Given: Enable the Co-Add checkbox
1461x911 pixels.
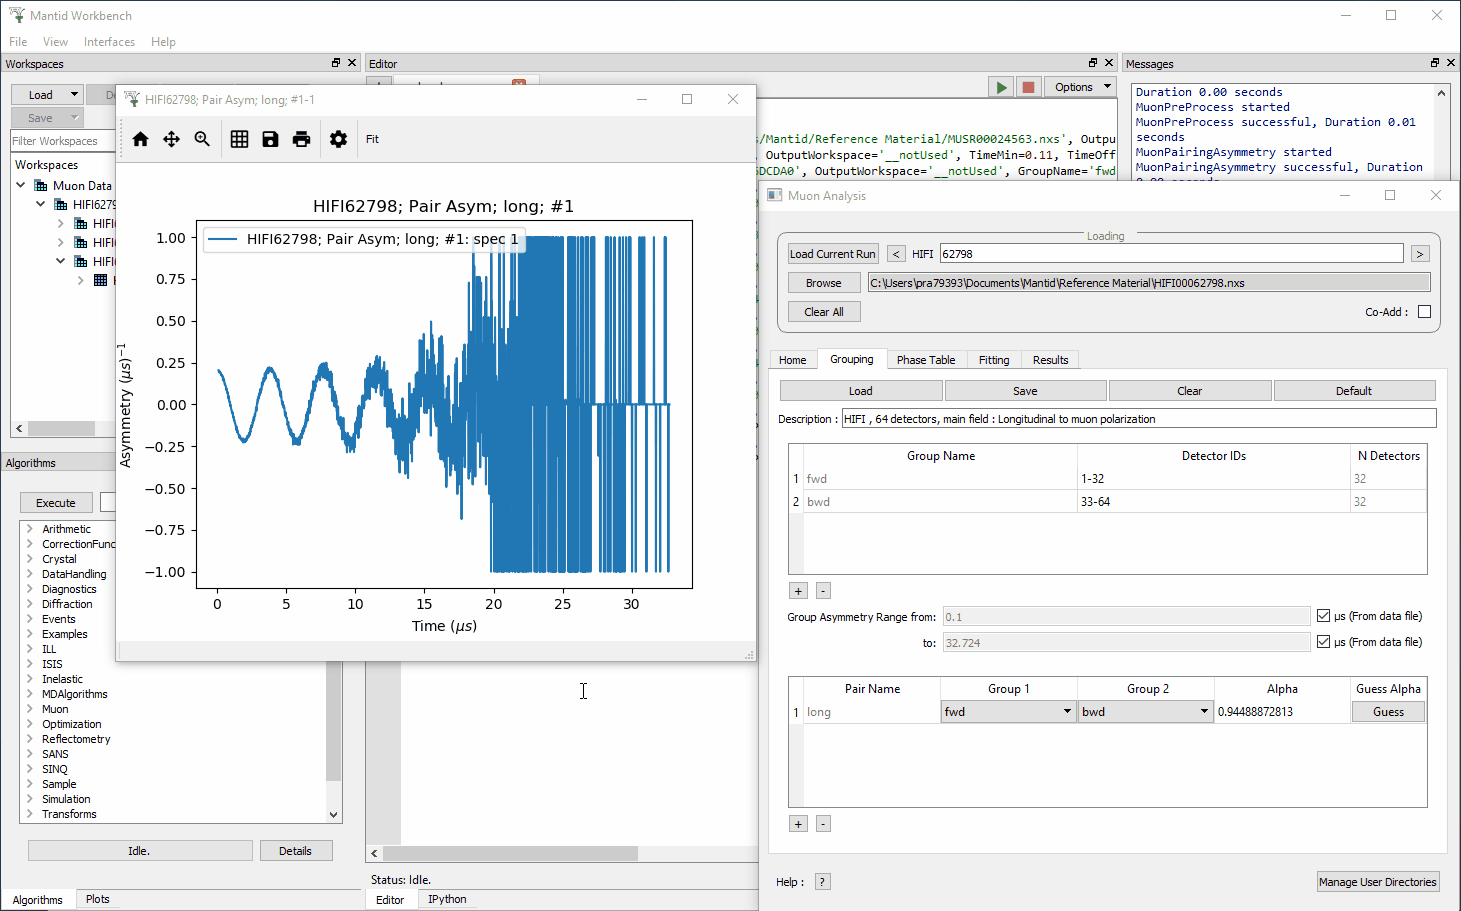Looking at the screenshot, I should [1424, 311].
